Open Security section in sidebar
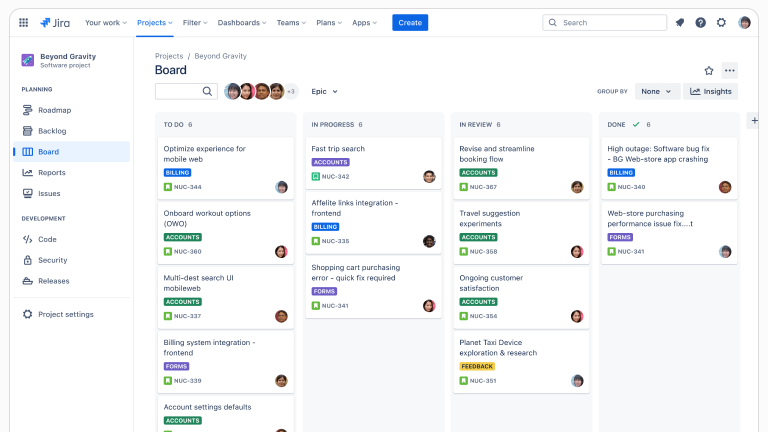Image resolution: width=768 pixels, height=432 pixels. (x=52, y=260)
